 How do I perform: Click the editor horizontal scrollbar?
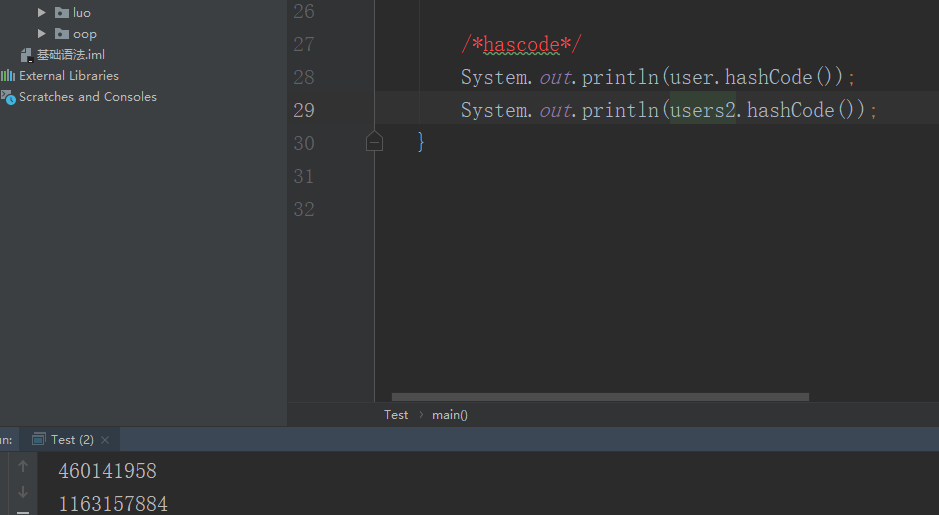click(x=600, y=397)
